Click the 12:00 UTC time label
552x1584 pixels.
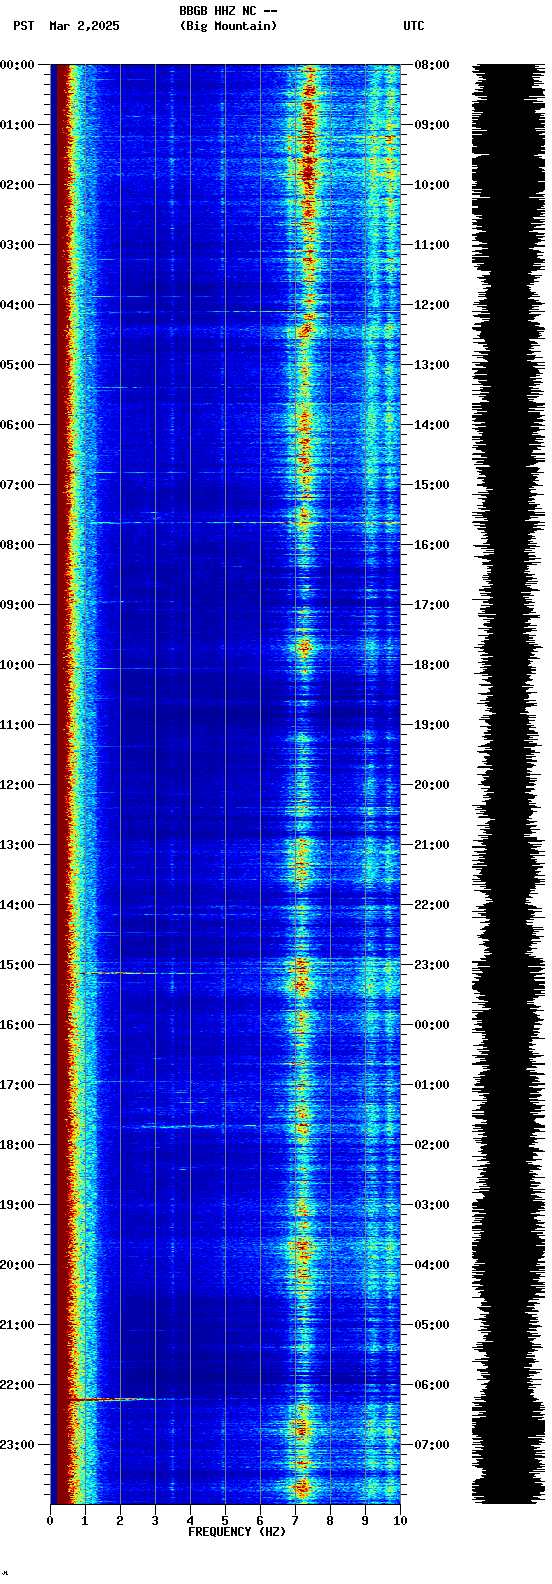tap(432, 305)
